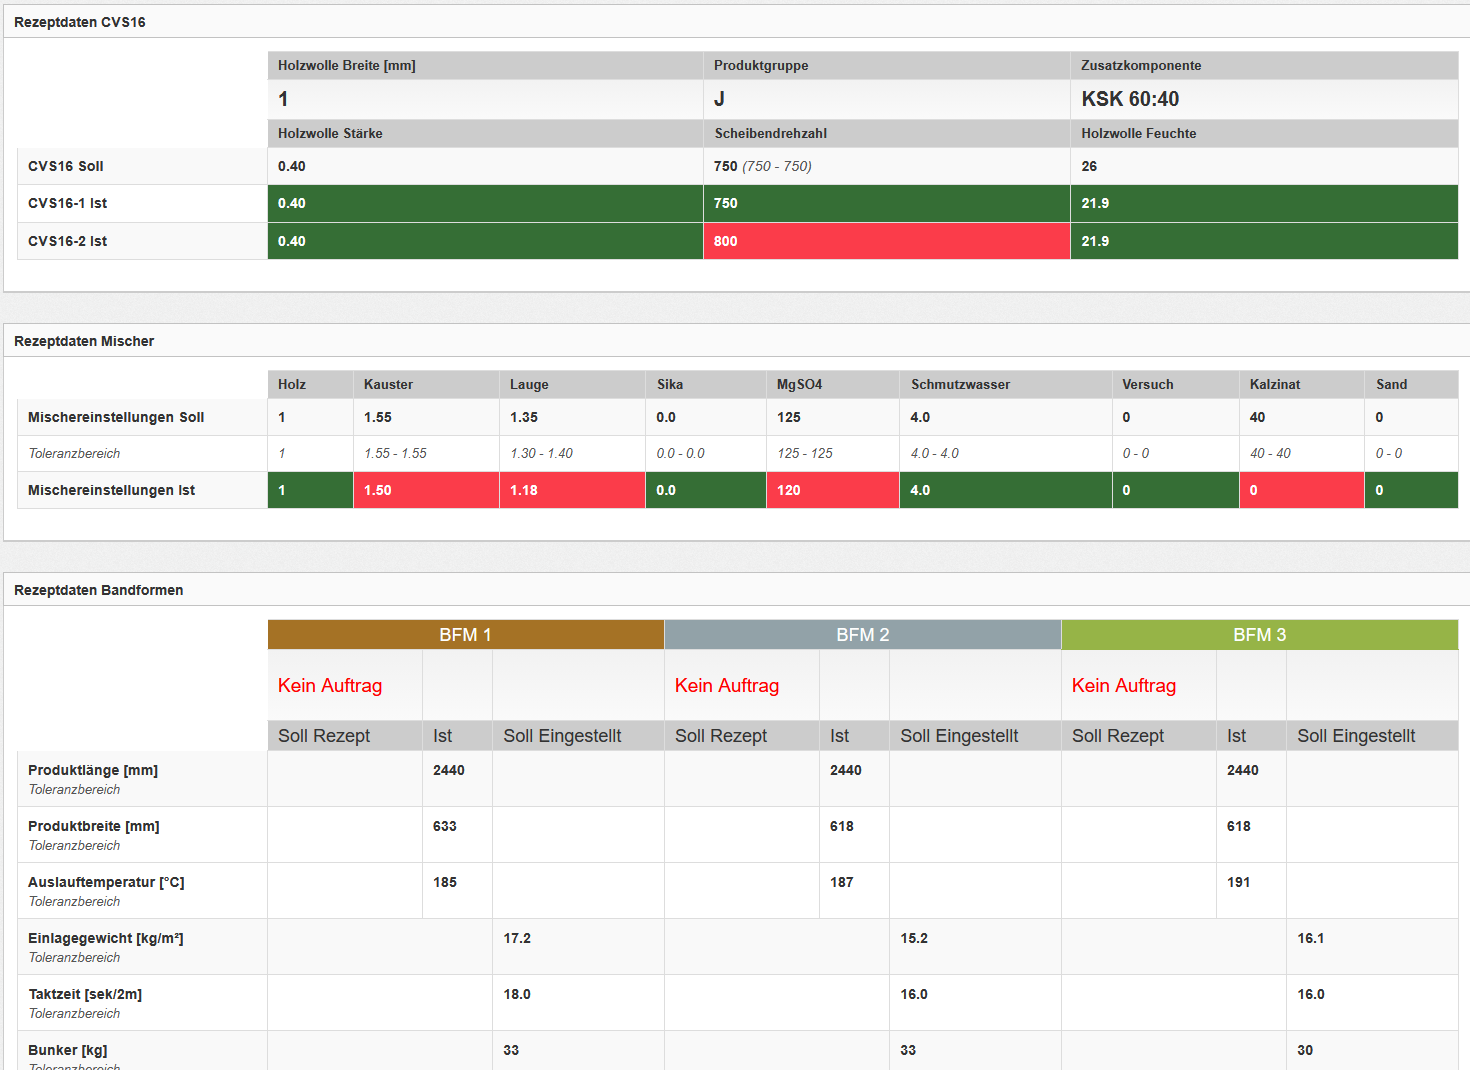Click Kein Auftrag under BFM 3
Viewport: 1470px width, 1070px height.
pos(1124,686)
